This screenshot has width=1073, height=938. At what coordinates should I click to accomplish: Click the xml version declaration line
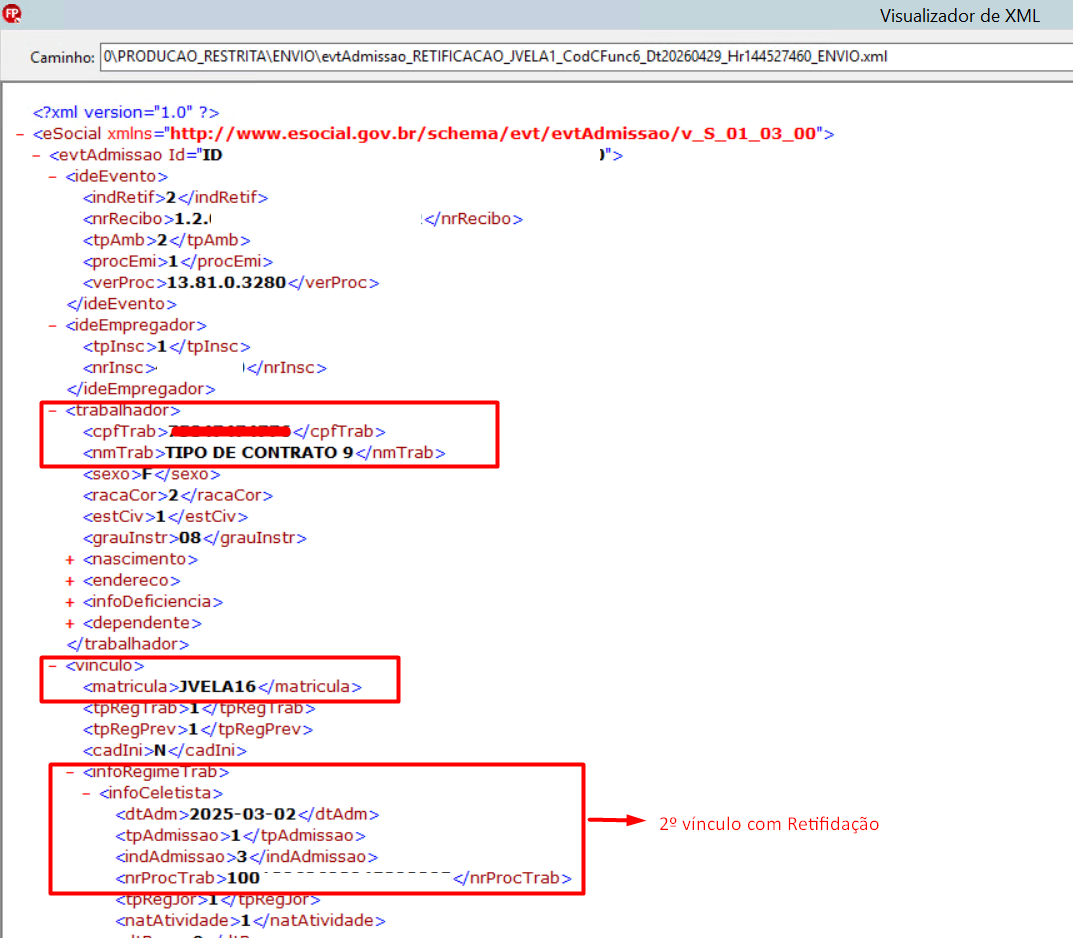coord(126,112)
